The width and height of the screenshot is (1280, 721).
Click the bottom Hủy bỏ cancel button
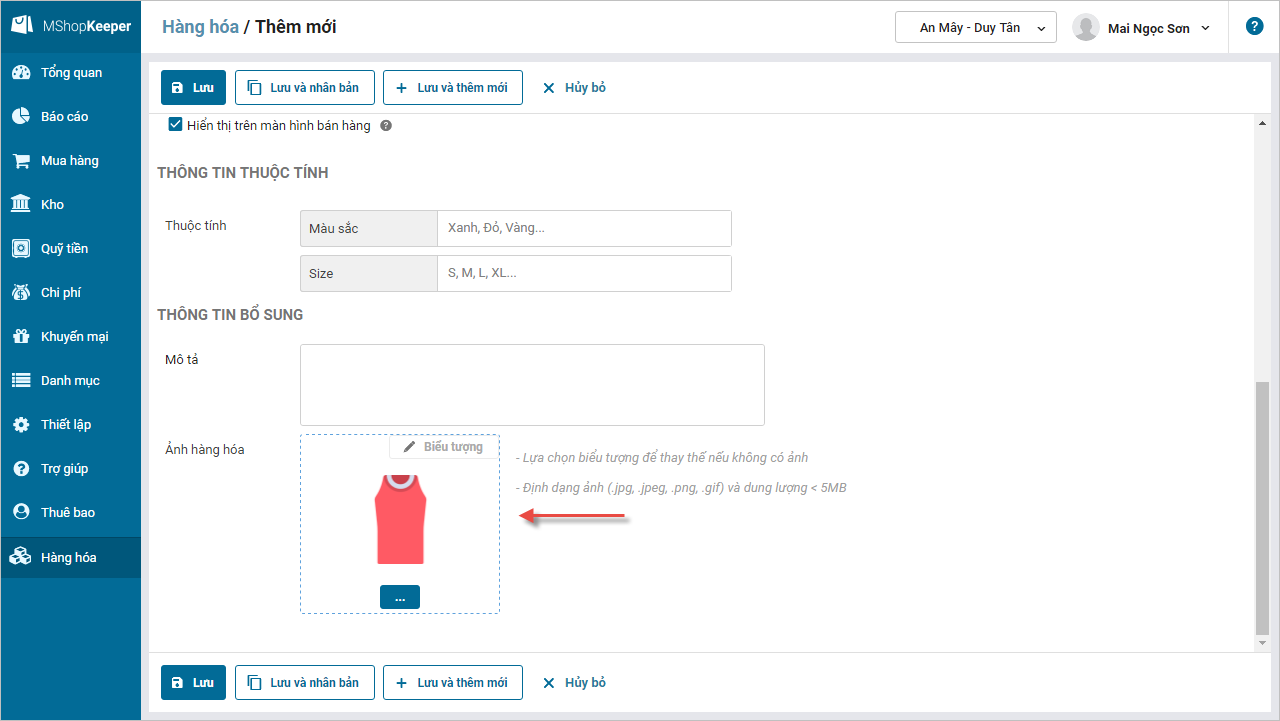pyautogui.click(x=574, y=683)
